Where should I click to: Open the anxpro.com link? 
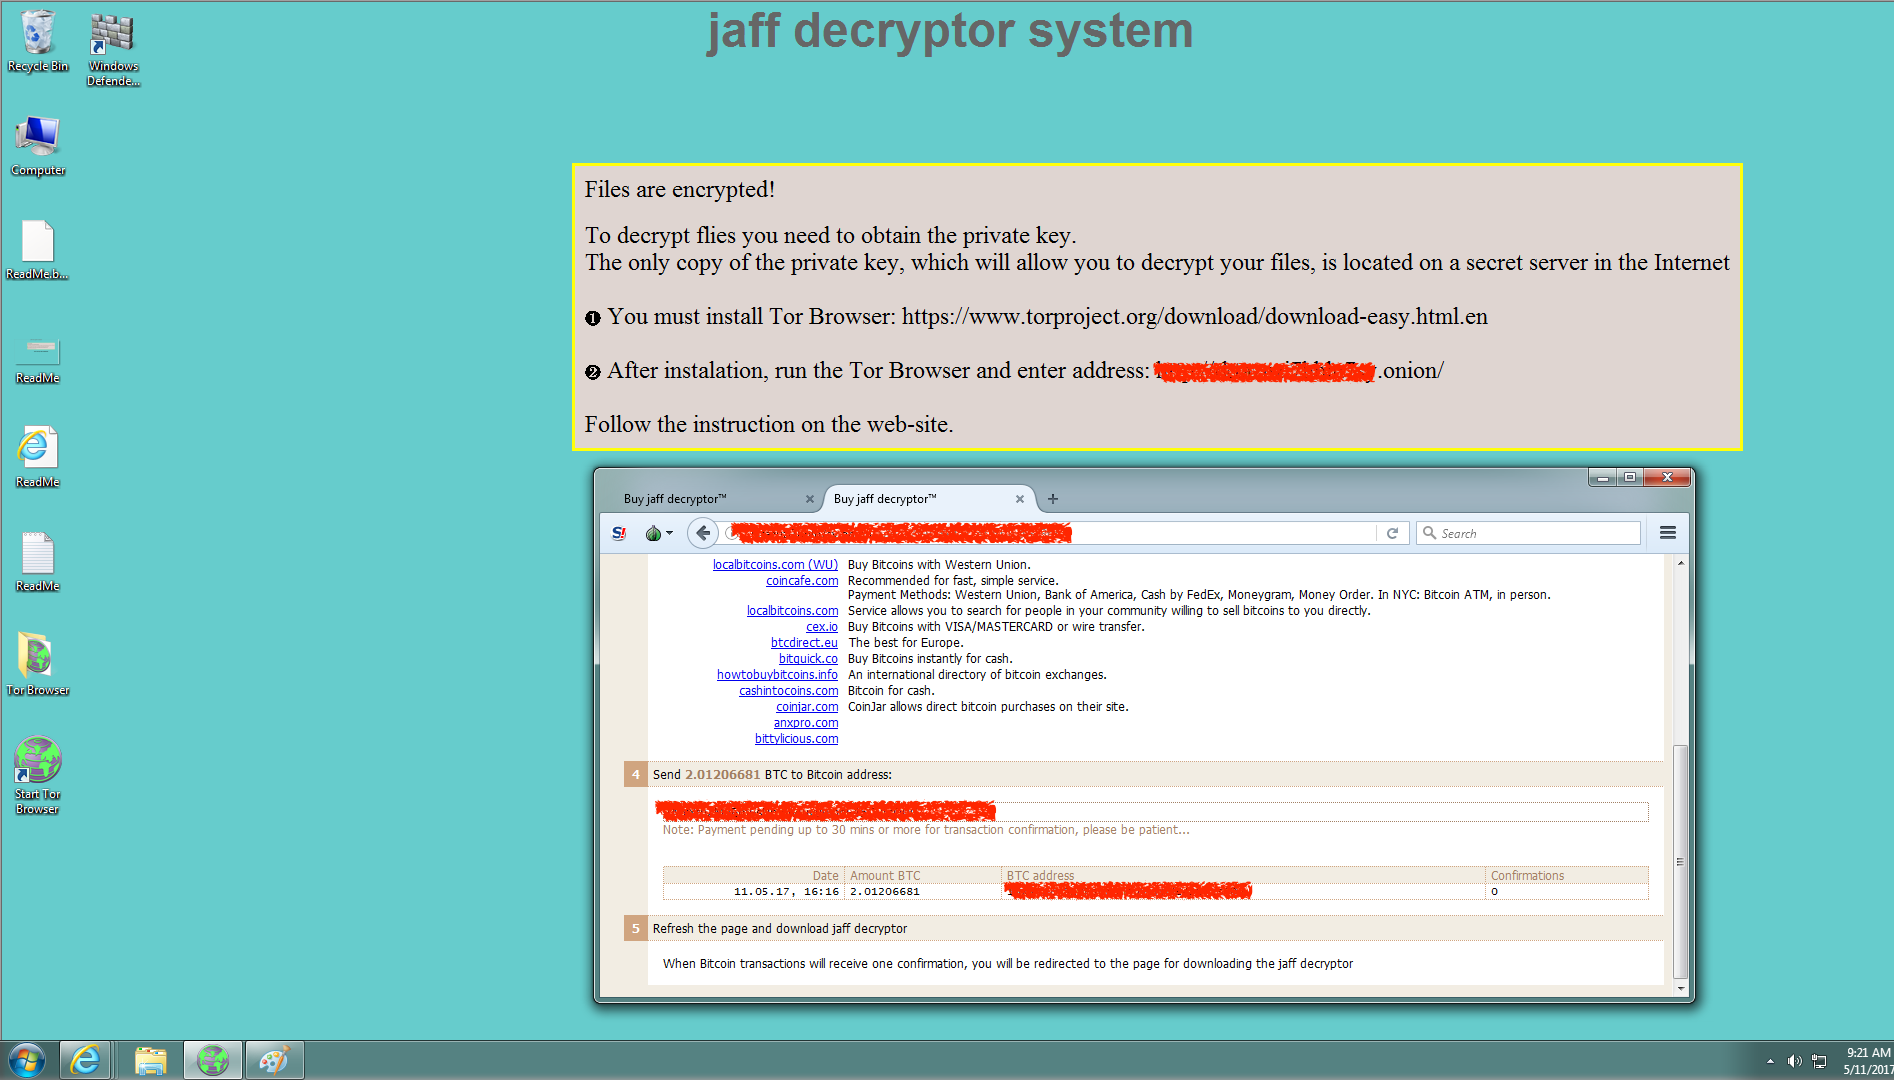806,723
